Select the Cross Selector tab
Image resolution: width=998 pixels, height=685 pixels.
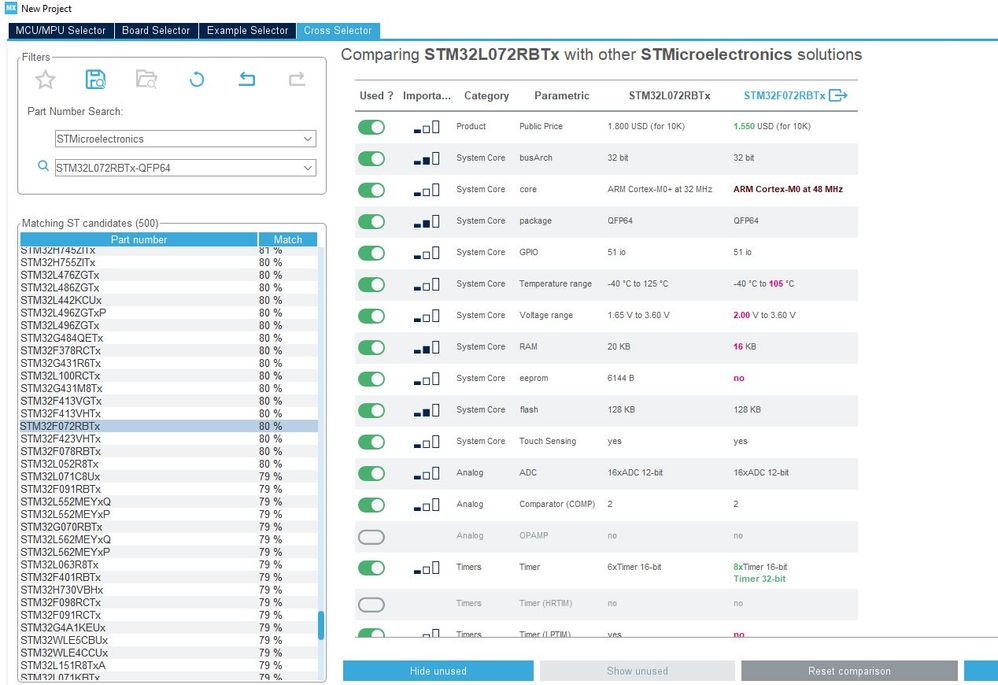point(338,31)
